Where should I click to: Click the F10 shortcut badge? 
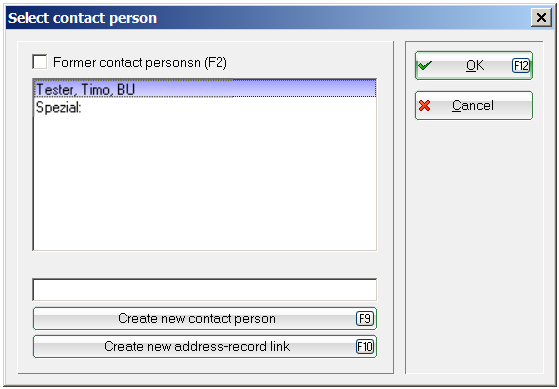365,347
